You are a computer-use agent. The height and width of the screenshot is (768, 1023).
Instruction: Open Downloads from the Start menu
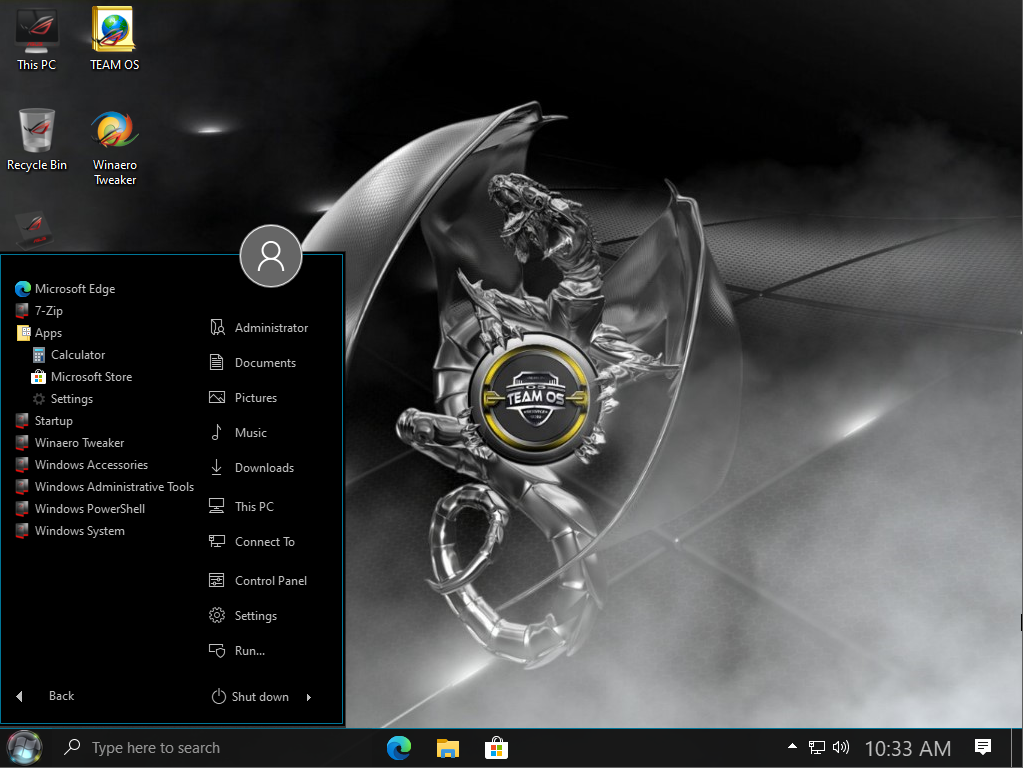(x=251, y=468)
